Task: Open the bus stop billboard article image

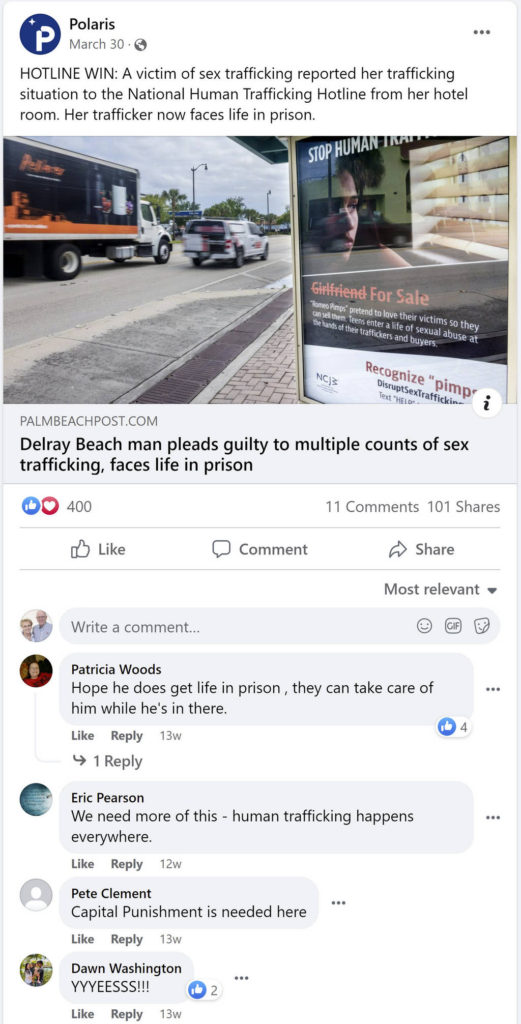Action: (260, 270)
